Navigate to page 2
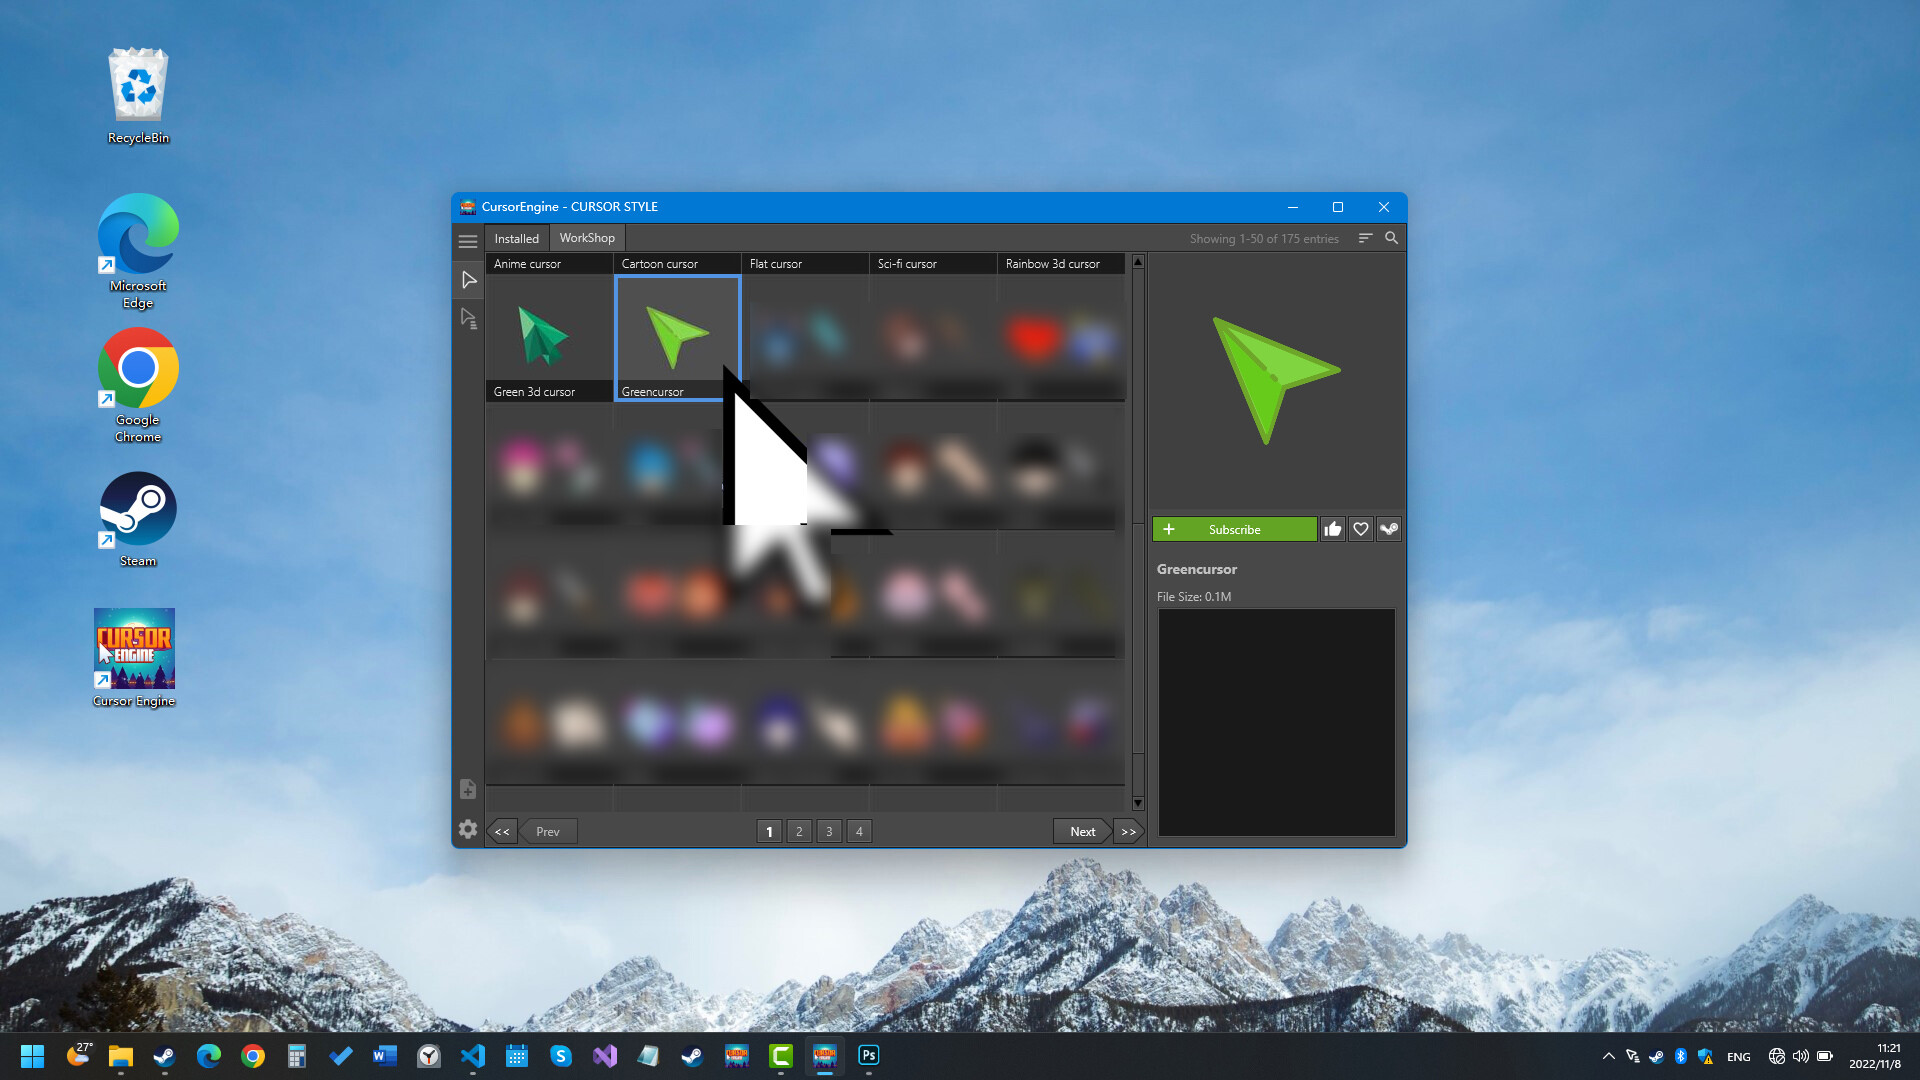1920x1080 pixels. (799, 831)
